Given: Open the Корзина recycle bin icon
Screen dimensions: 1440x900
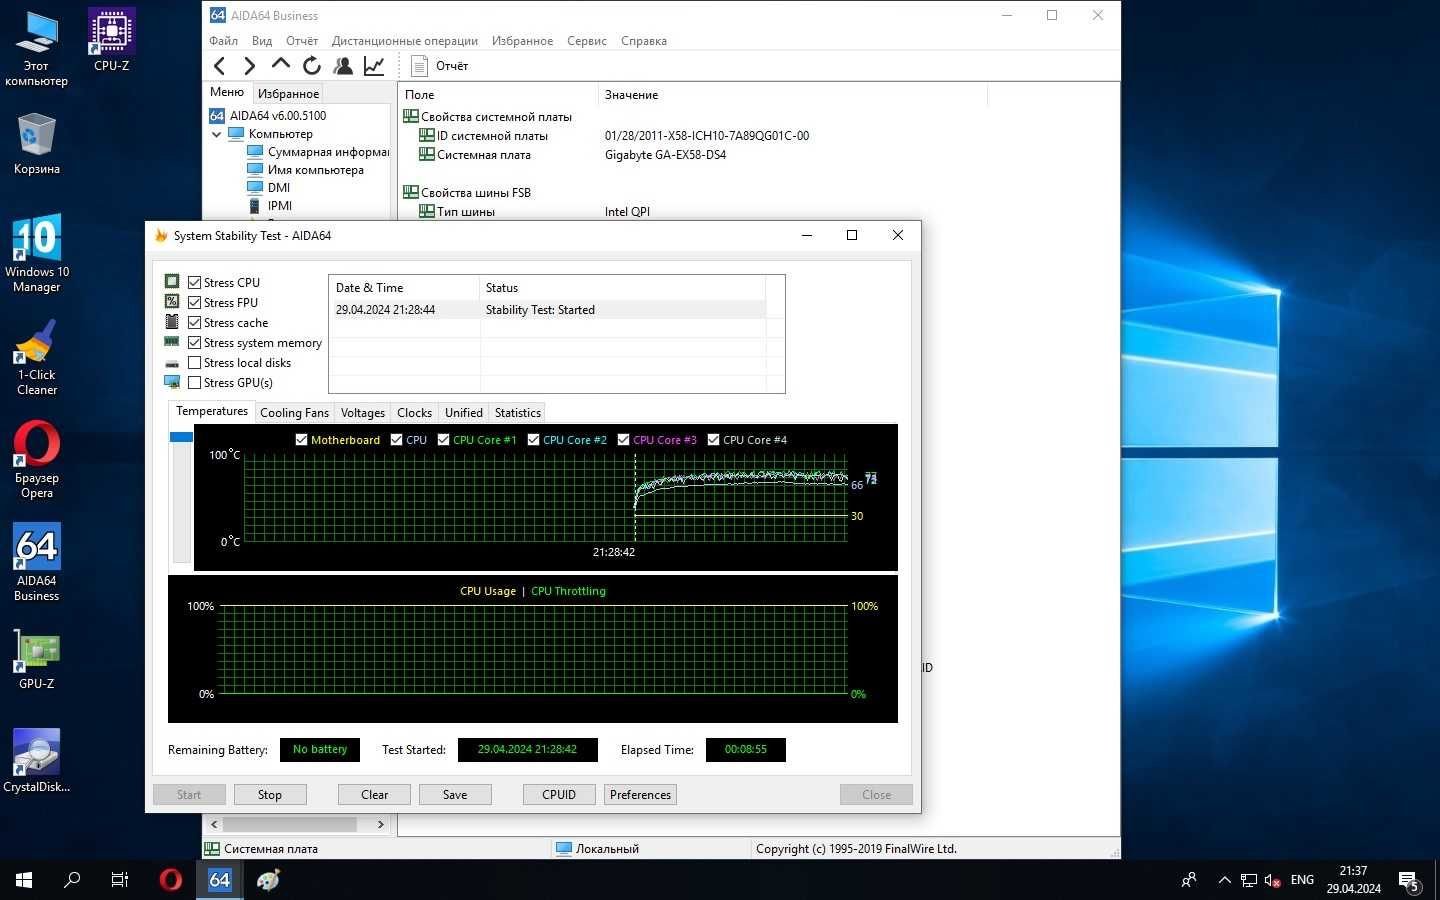Looking at the screenshot, I should coord(37,143).
